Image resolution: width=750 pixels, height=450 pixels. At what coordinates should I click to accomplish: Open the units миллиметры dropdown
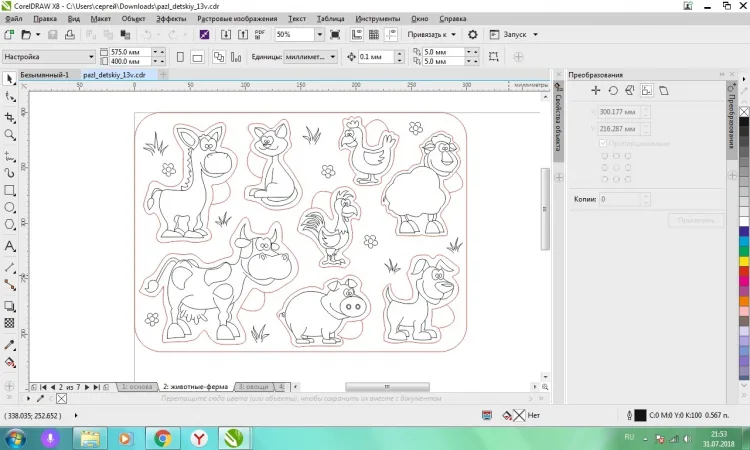pyautogui.click(x=310, y=56)
